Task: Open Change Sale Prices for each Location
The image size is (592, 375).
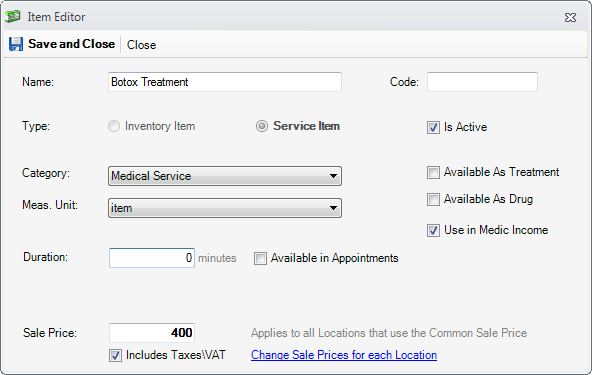Action: point(344,355)
